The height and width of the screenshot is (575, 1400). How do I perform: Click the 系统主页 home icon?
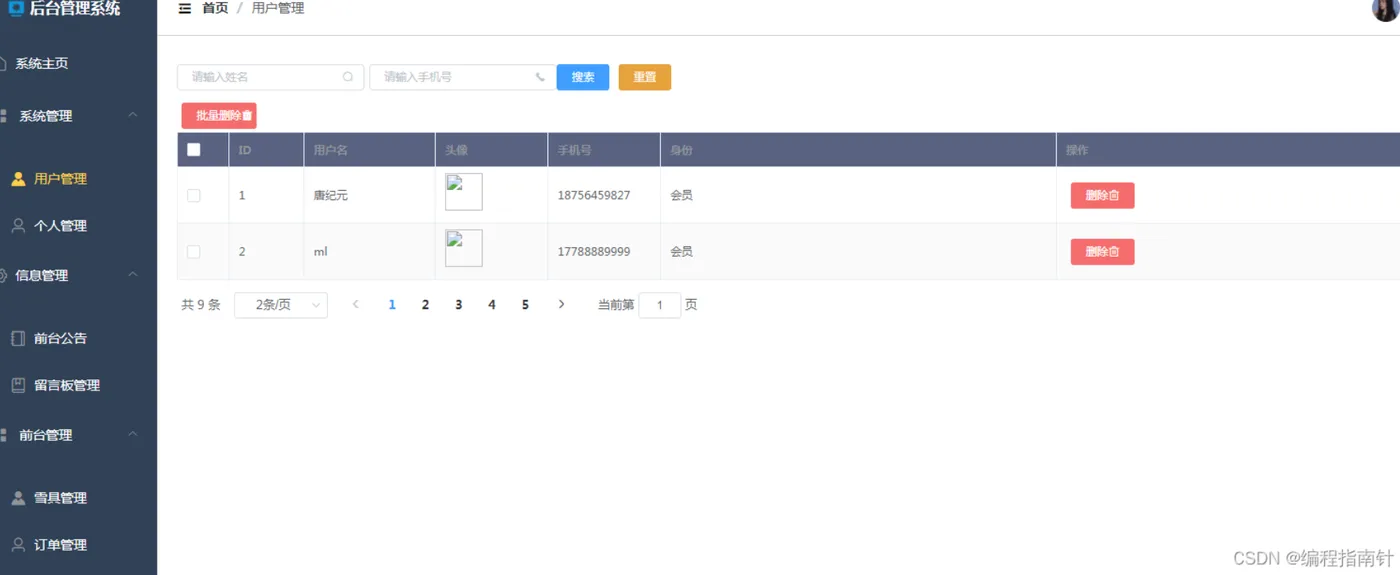click(3, 64)
